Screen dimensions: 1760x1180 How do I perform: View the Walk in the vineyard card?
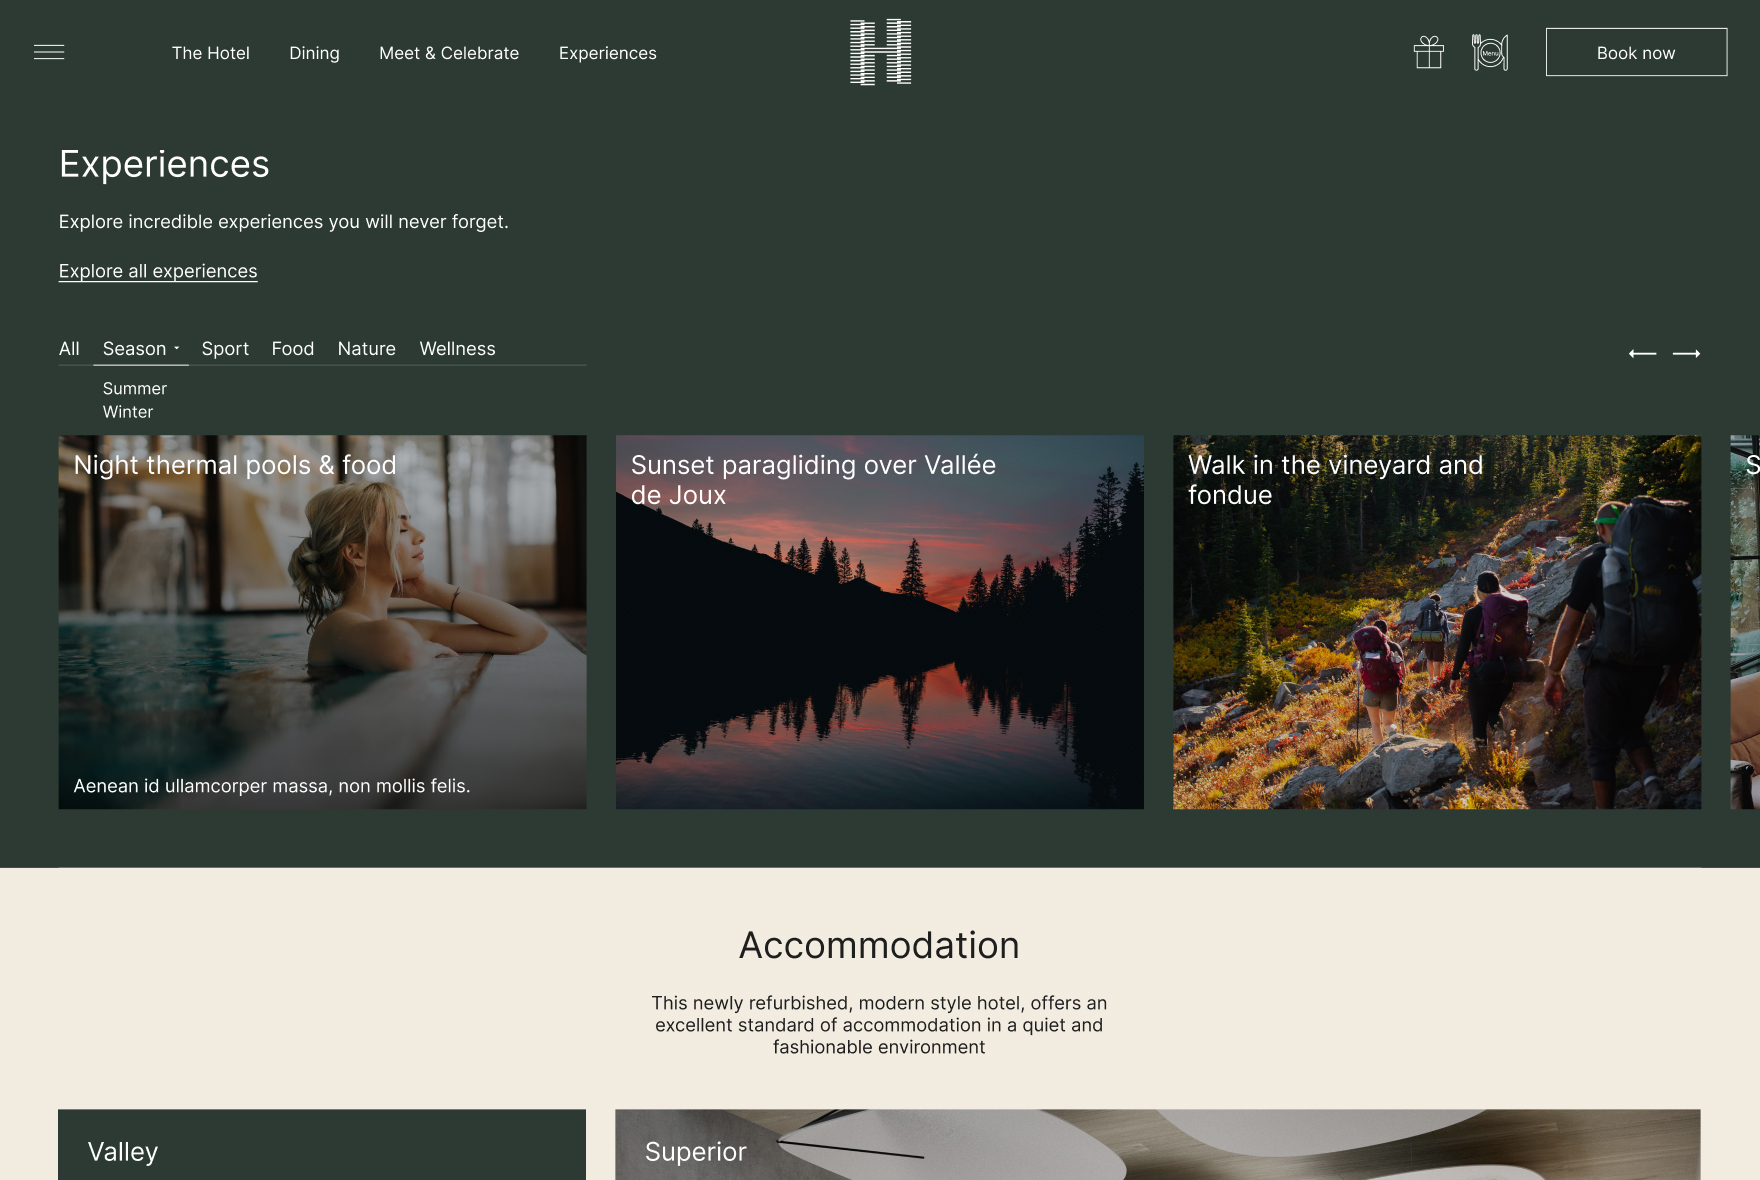click(x=1436, y=622)
